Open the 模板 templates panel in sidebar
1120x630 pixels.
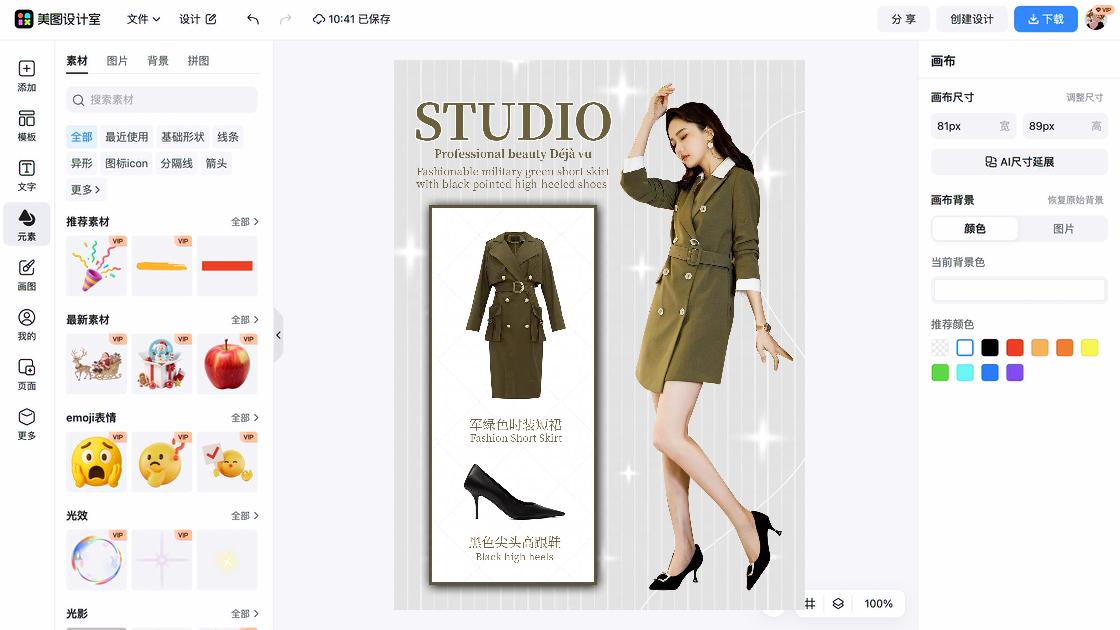(26, 126)
